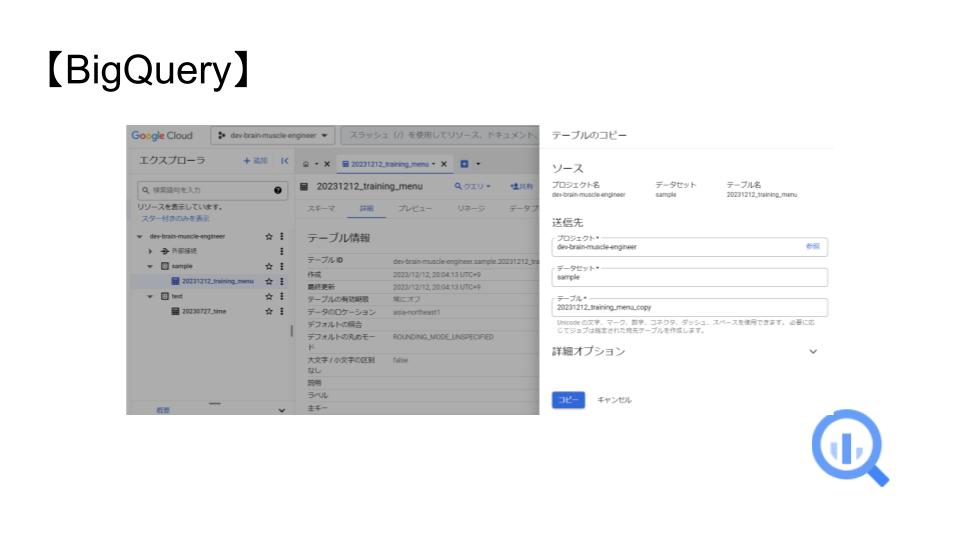
Task: Click the キャンセル button
Action: tap(614, 400)
